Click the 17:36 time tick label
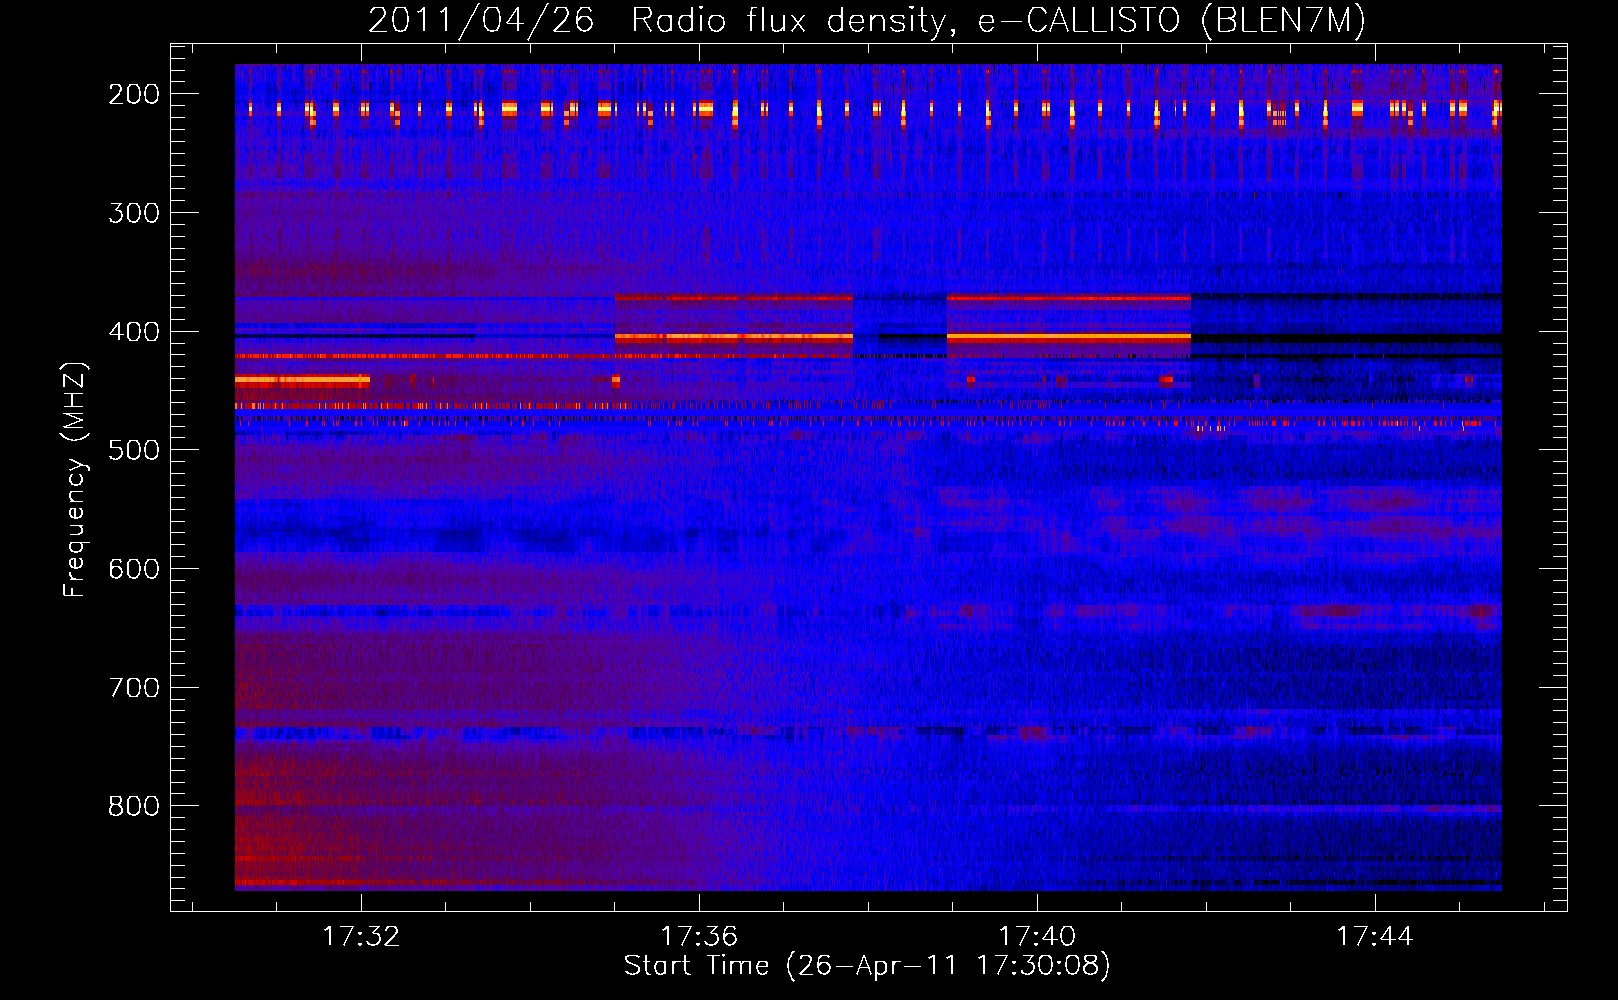The width and height of the screenshot is (1618, 1000). 699,936
